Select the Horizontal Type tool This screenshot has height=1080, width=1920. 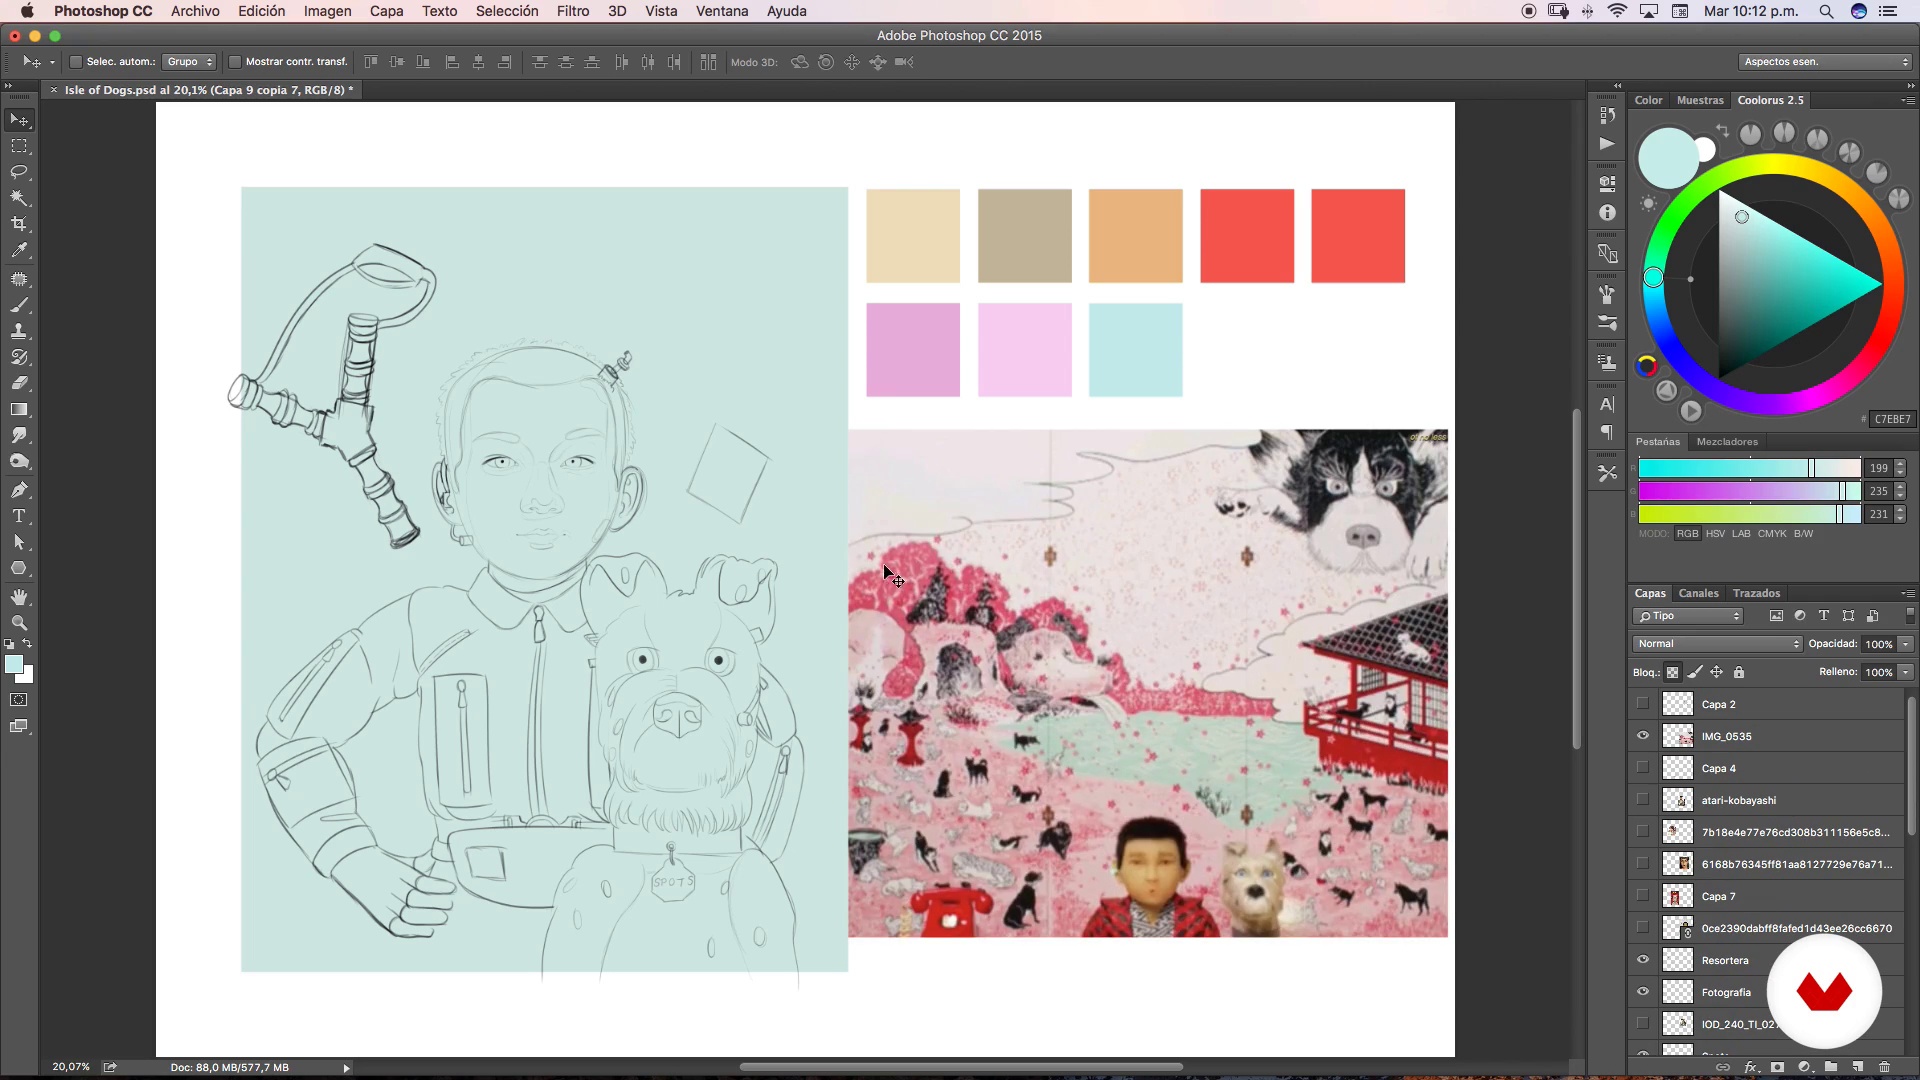point(19,516)
